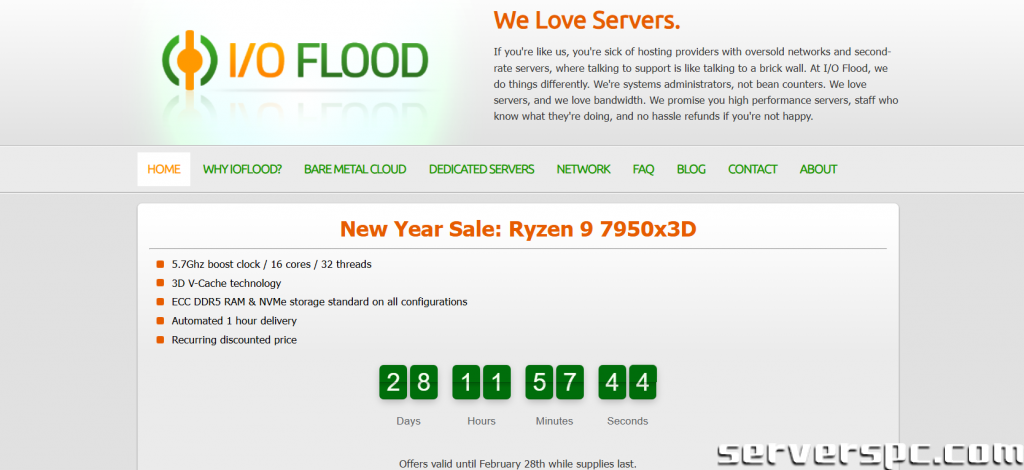
Task: Navigate to Dedicated Servers
Action: click(x=481, y=169)
